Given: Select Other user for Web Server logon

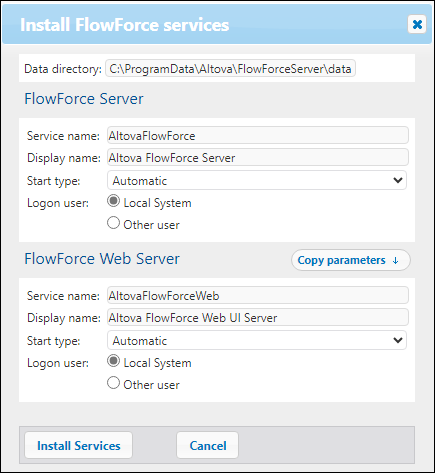Looking at the screenshot, I should tap(113, 383).
